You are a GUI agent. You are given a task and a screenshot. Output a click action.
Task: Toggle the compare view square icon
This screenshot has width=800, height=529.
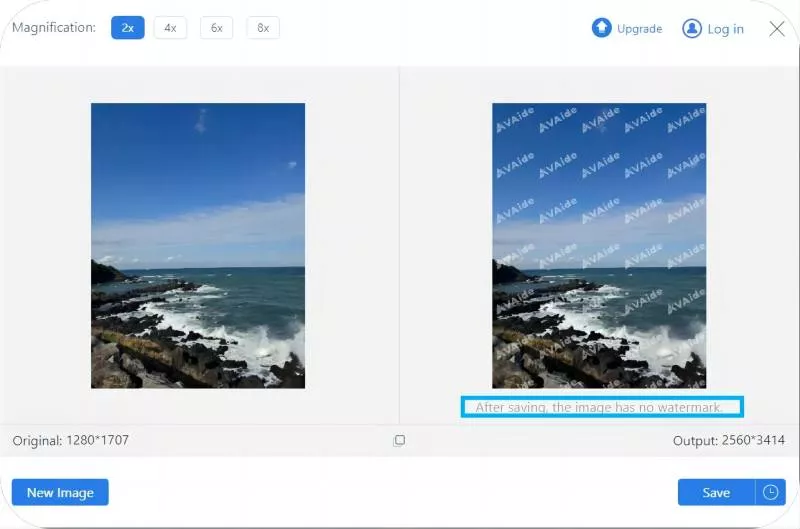(x=399, y=440)
